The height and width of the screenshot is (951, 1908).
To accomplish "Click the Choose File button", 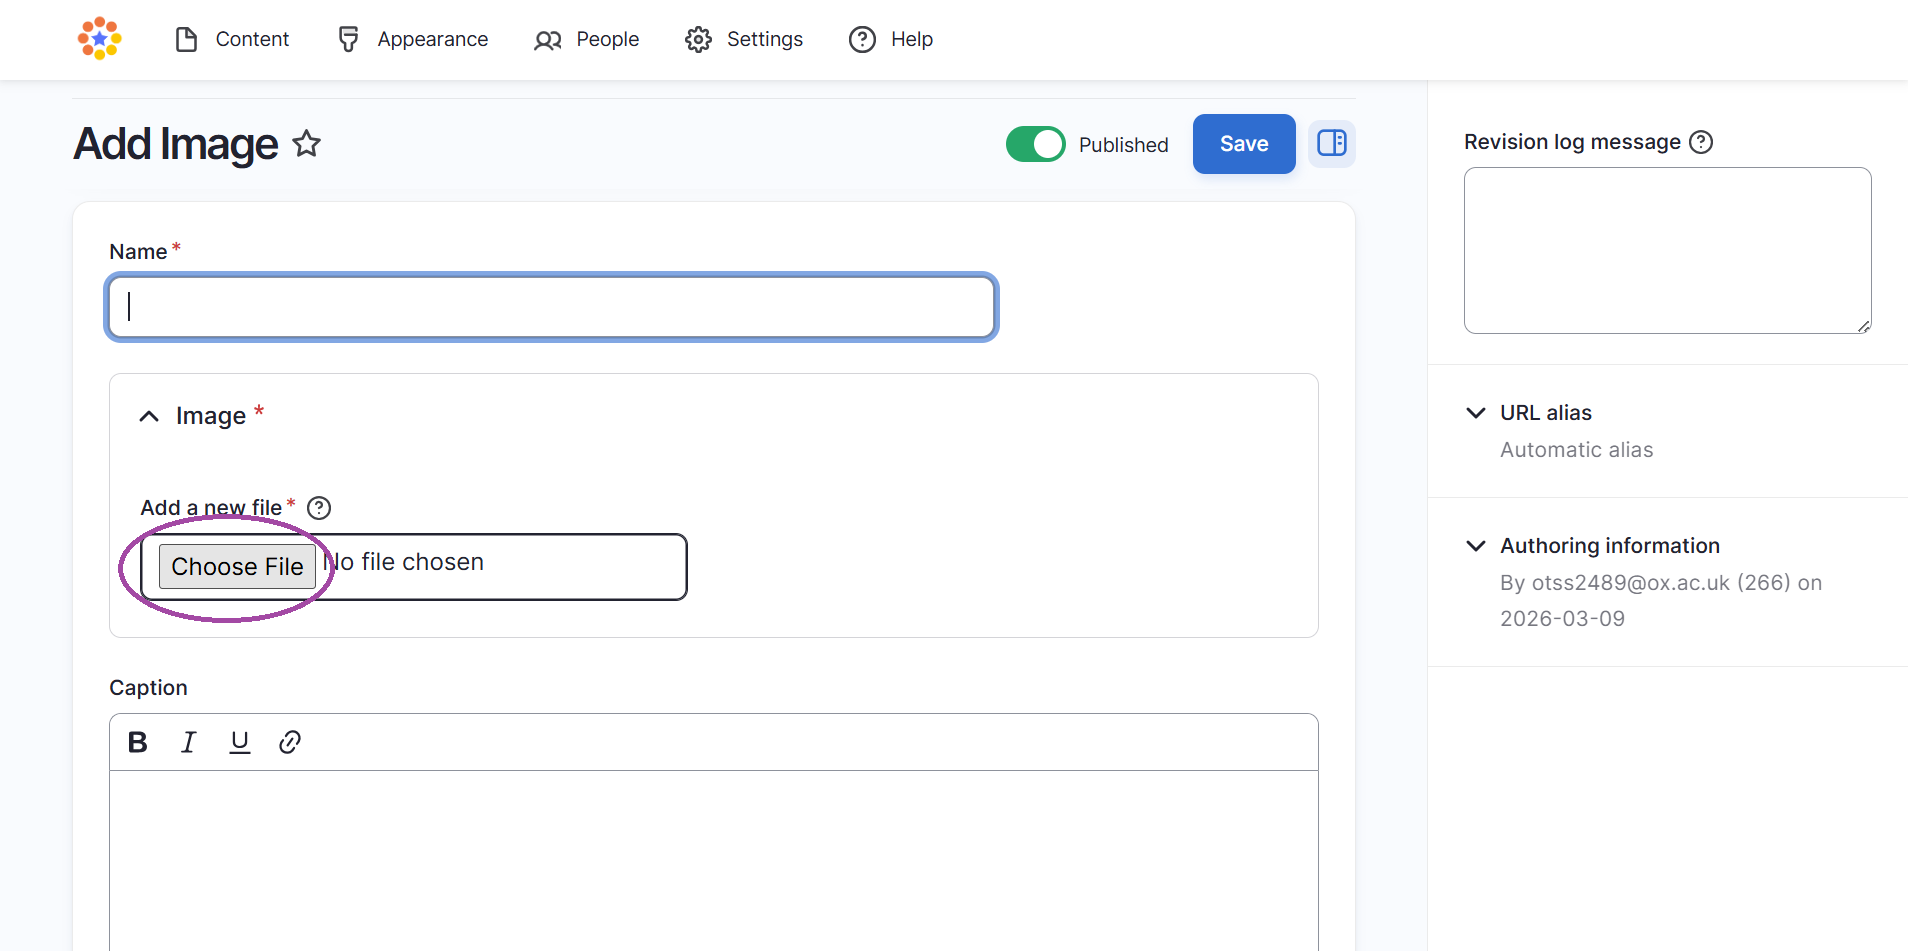I will pyautogui.click(x=237, y=566).
